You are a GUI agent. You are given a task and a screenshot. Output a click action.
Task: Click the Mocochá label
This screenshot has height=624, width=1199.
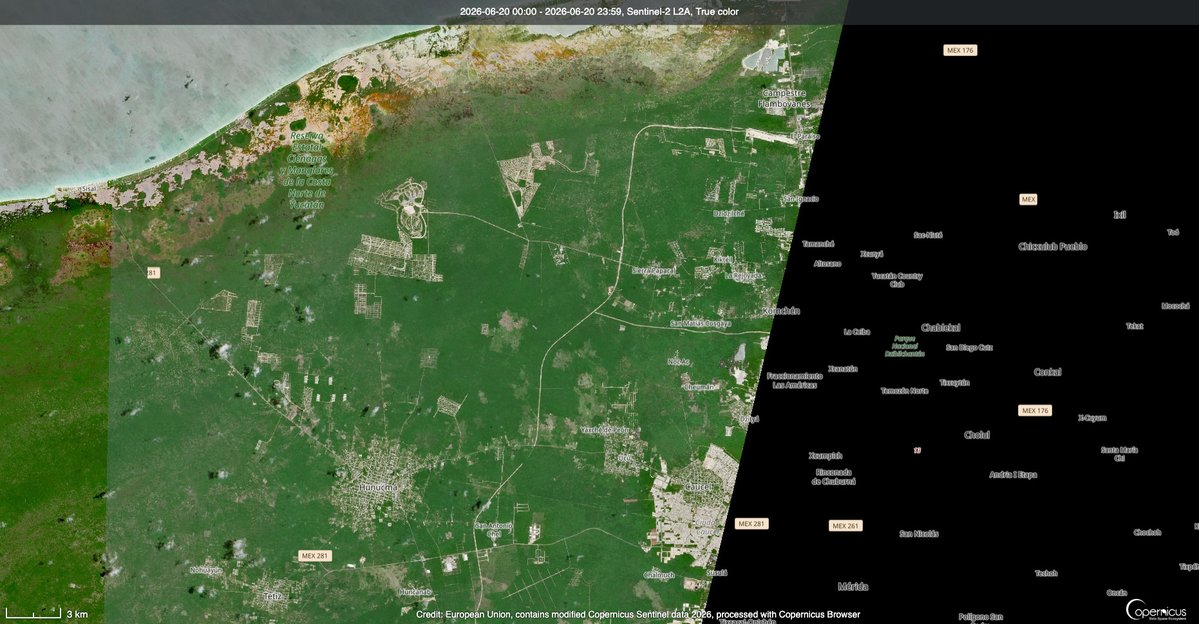coord(1175,306)
